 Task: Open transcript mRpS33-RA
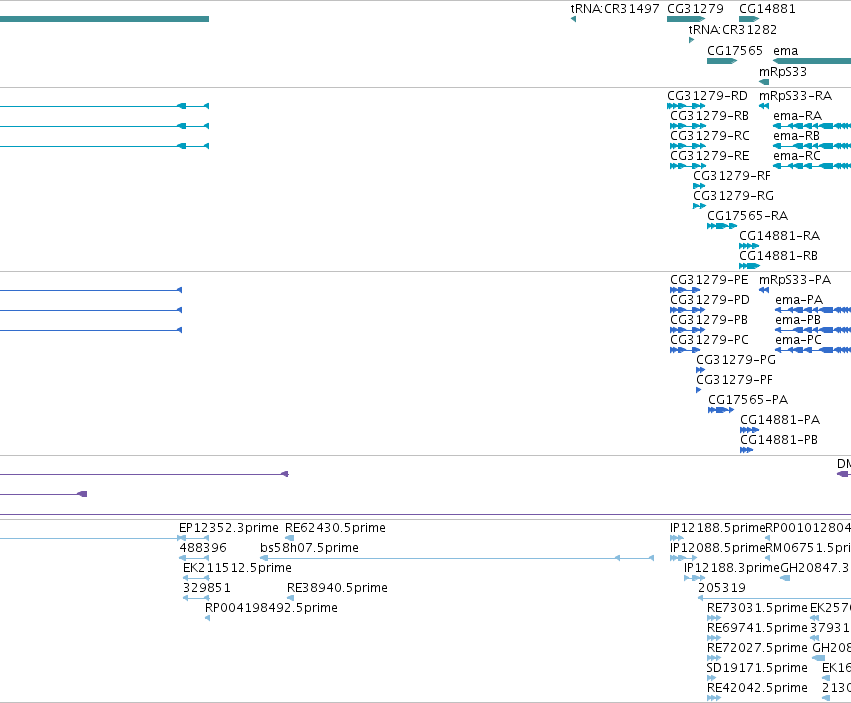795,96
